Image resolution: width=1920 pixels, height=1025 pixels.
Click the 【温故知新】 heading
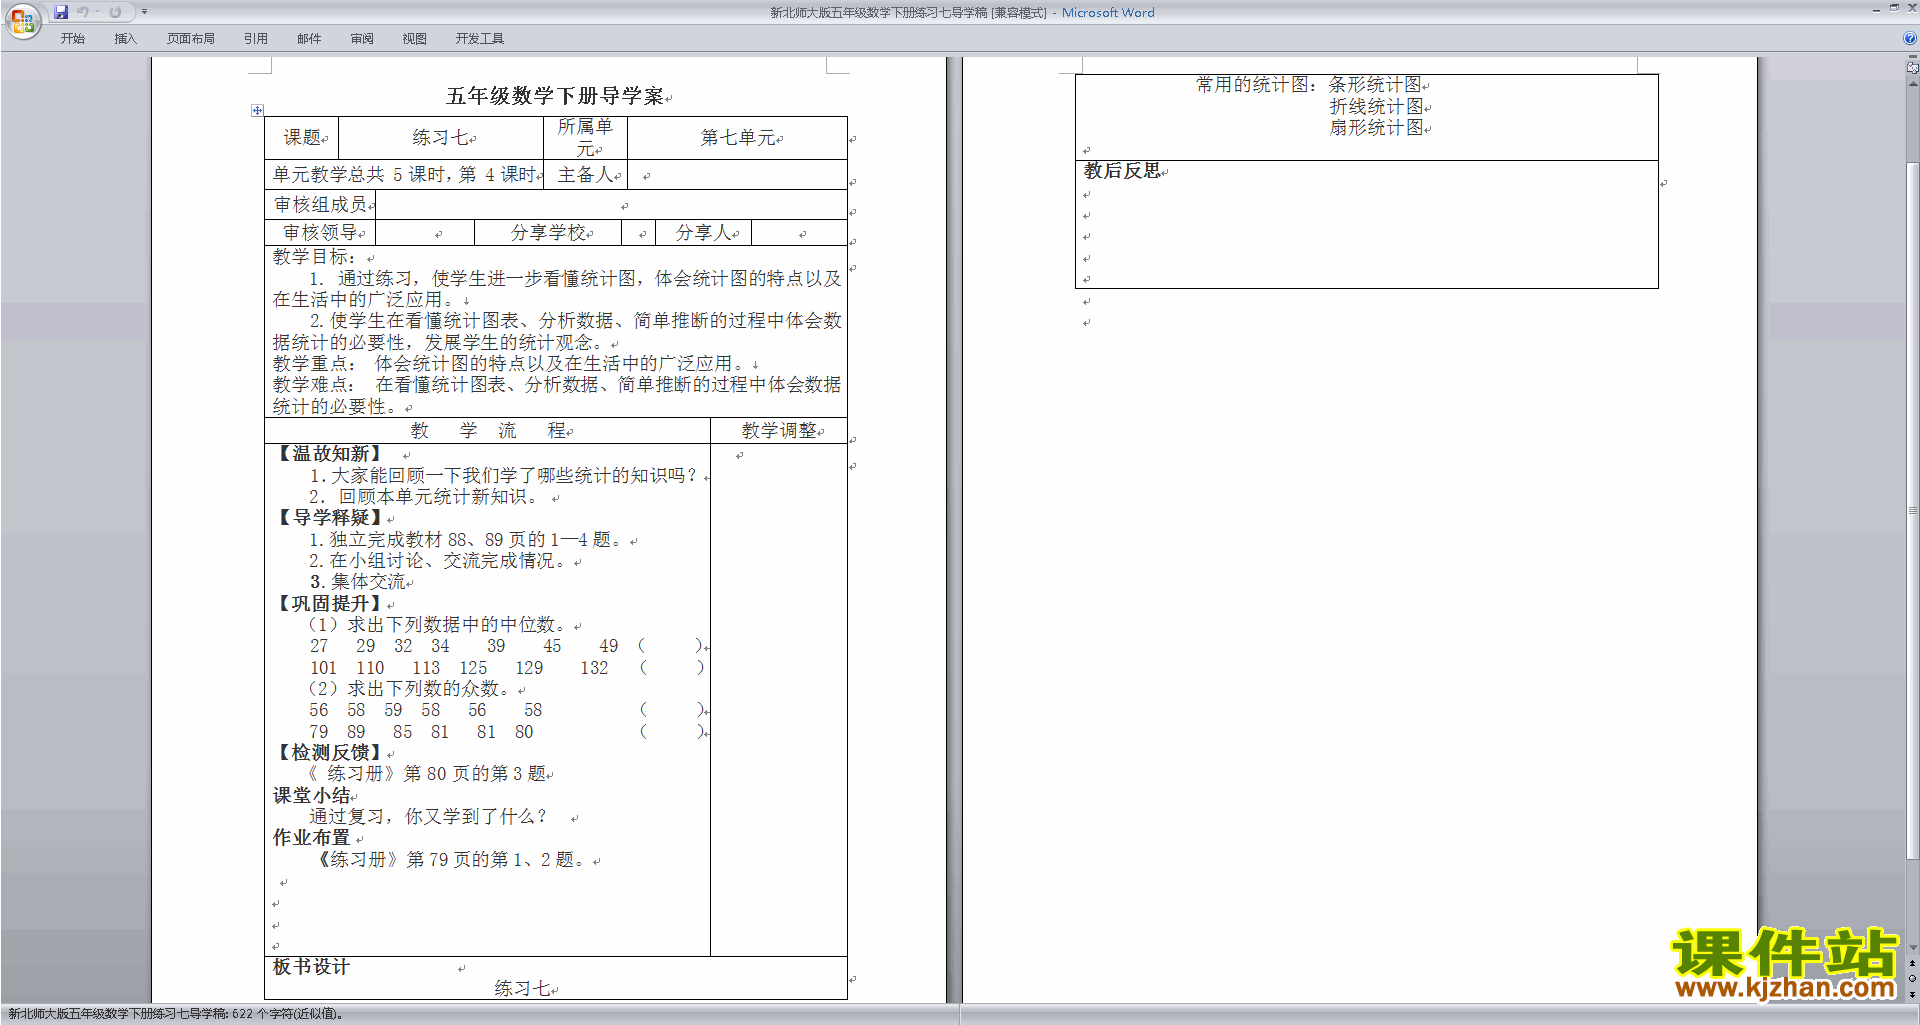point(330,454)
